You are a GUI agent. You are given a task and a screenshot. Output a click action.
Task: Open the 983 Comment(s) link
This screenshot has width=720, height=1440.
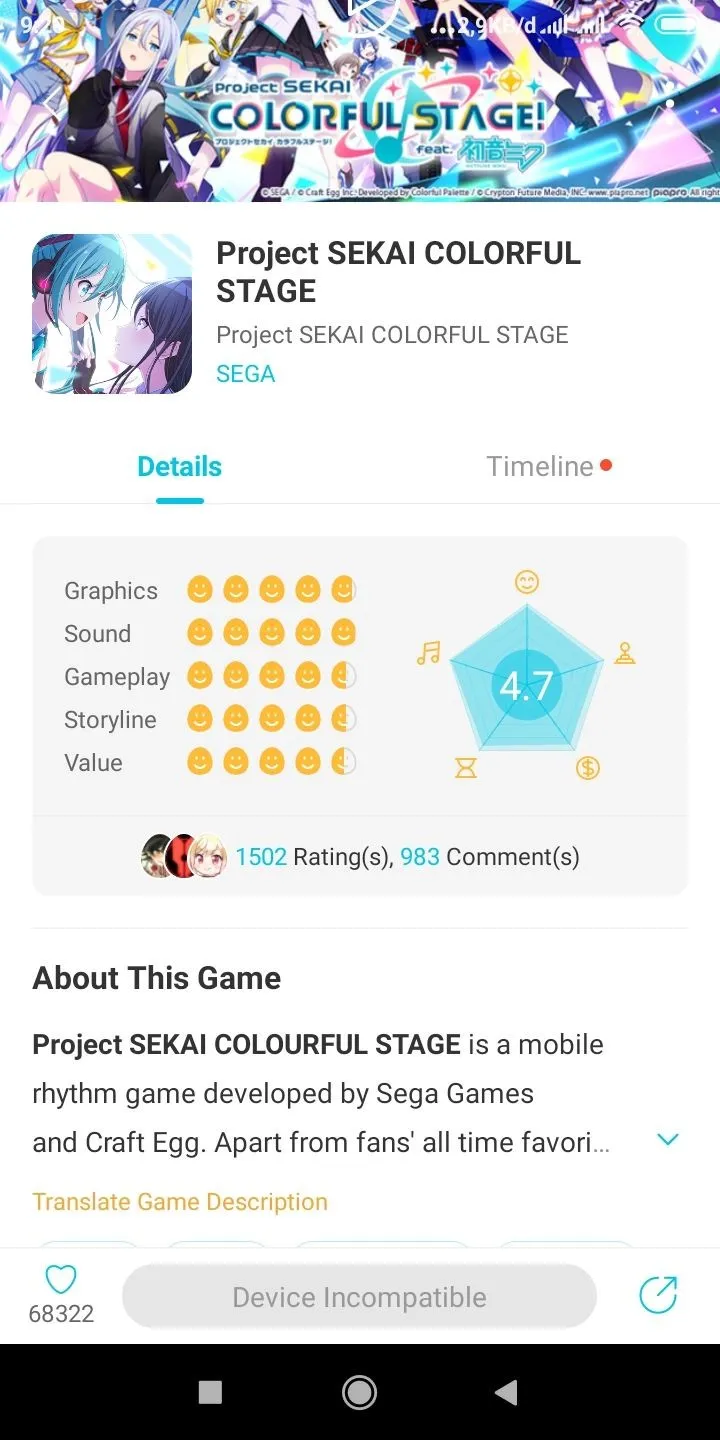click(490, 857)
